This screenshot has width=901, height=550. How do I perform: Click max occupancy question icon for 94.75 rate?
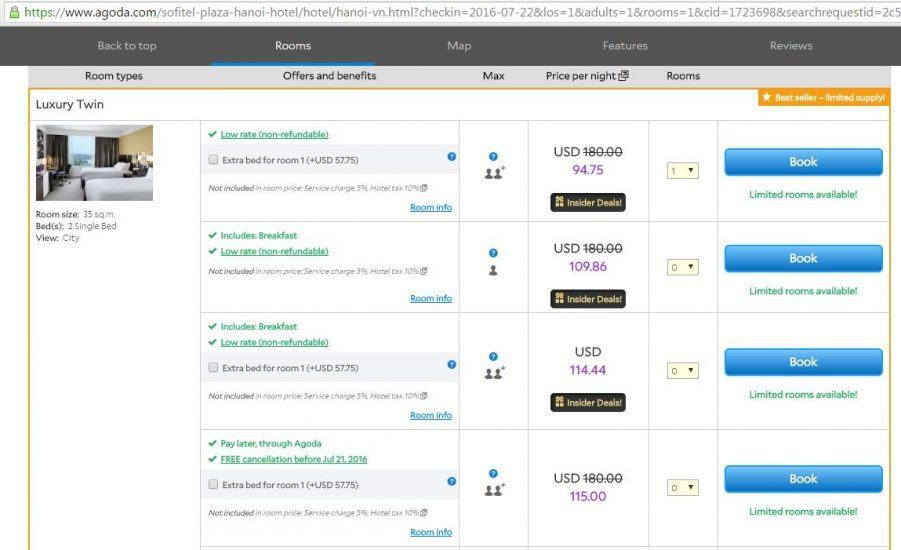tap(493, 157)
